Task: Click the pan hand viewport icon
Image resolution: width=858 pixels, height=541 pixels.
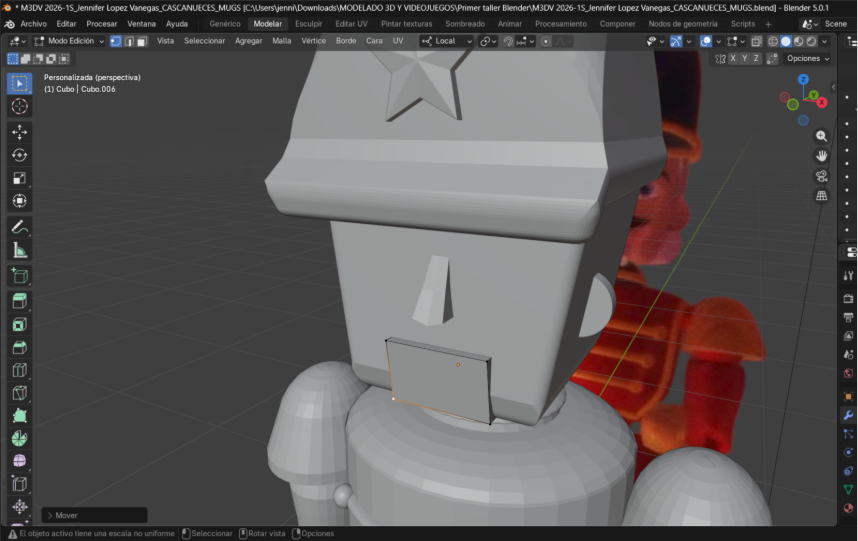Action: pos(822,156)
